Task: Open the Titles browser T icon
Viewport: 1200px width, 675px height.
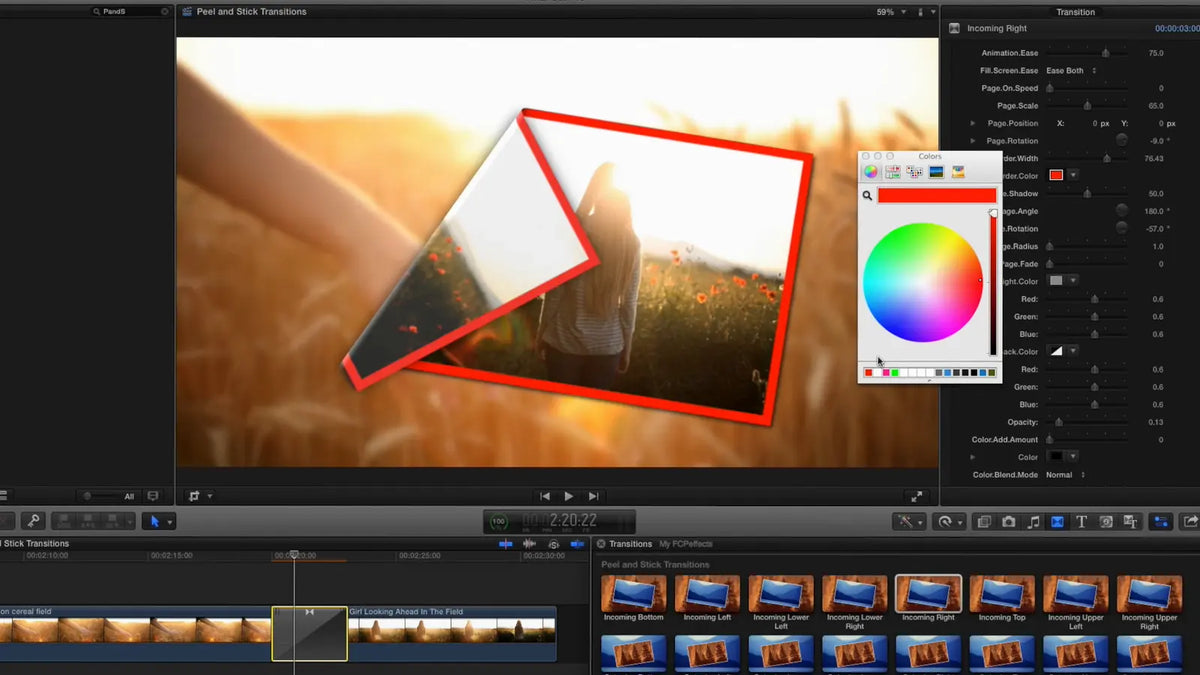Action: point(1082,521)
